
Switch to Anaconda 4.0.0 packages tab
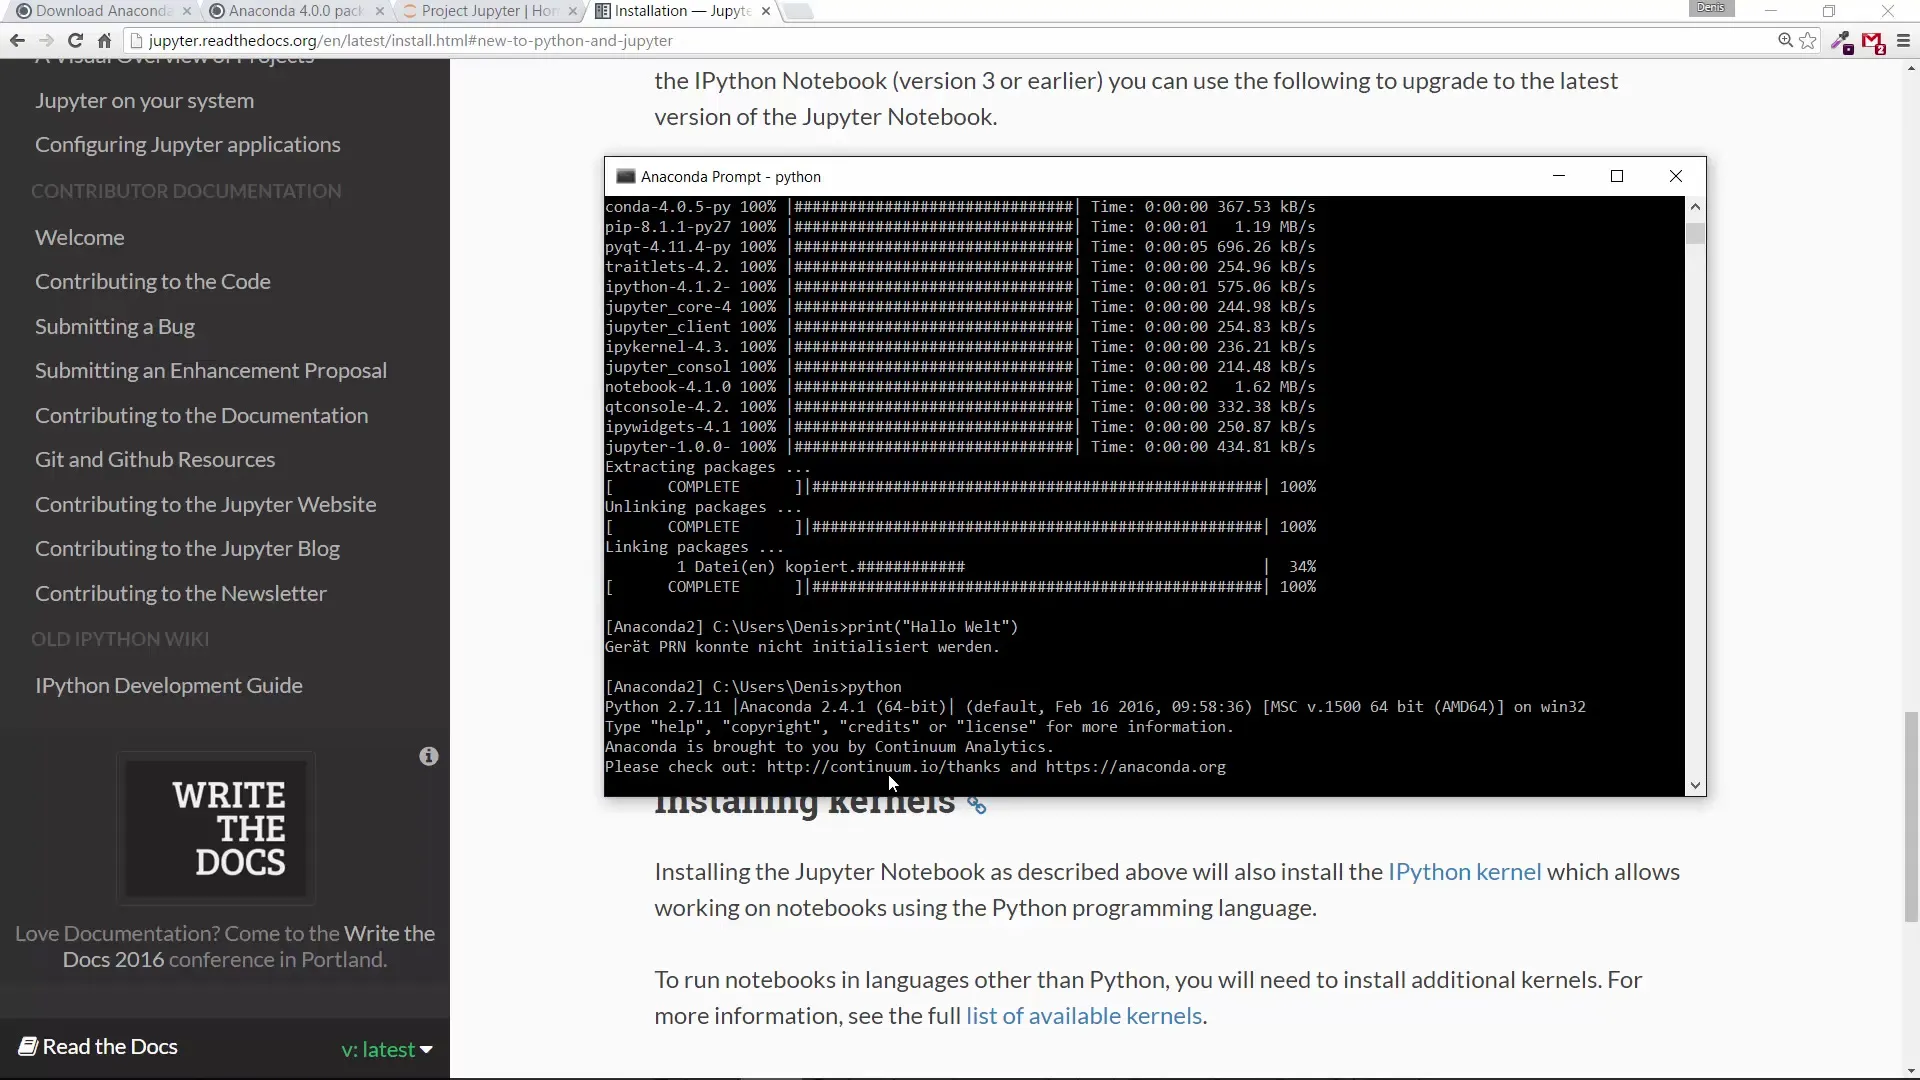tap(296, 11)
